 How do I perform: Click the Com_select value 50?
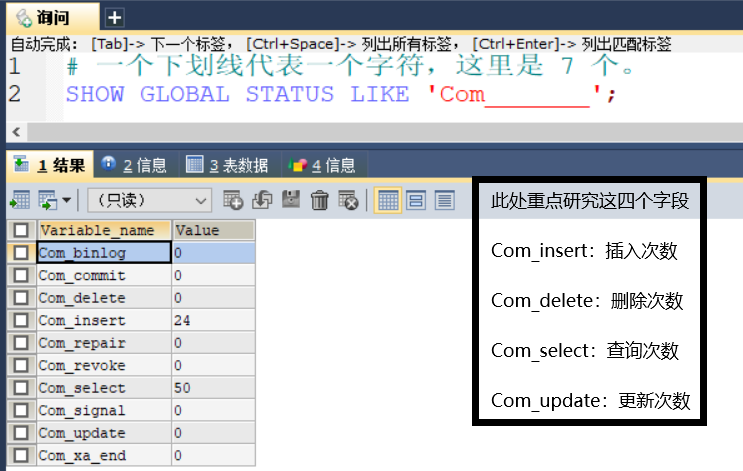point(214,388)
